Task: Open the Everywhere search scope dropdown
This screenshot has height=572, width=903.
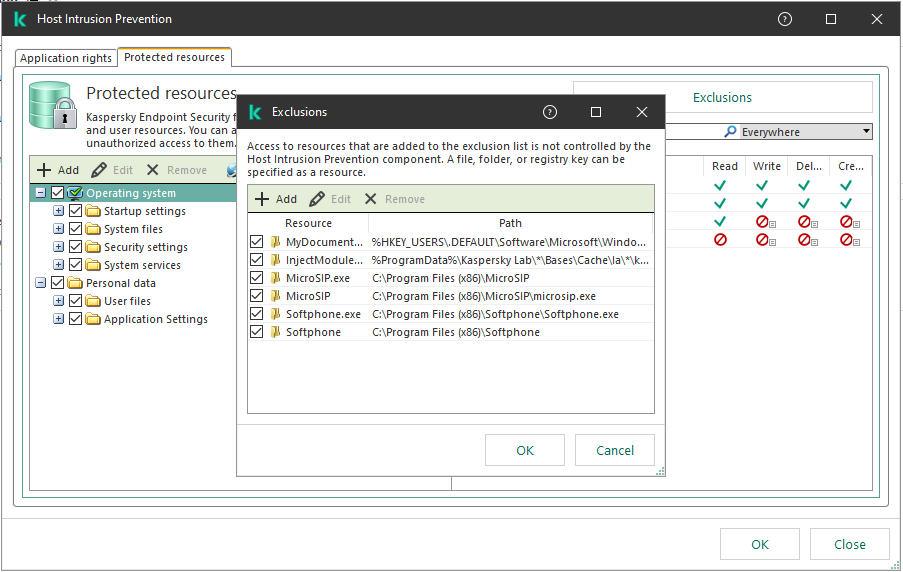Action: pyautogui.click(x=865, y=132)
